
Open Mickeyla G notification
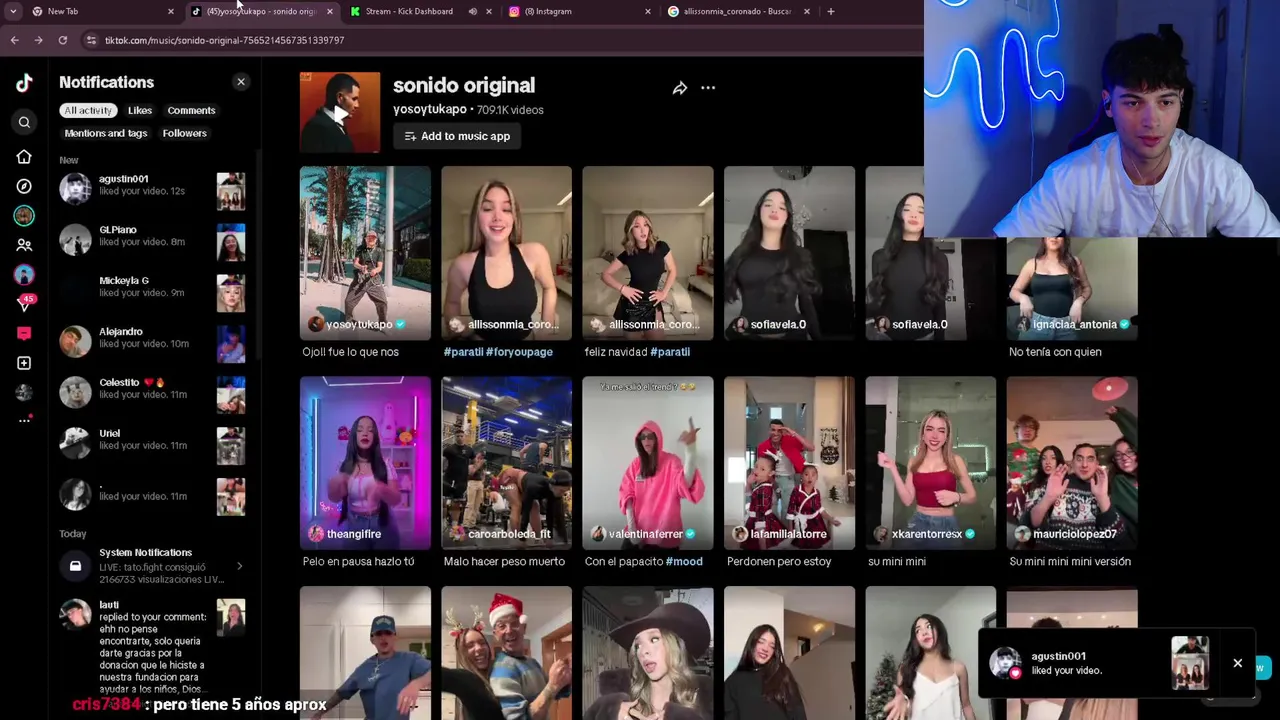click(x=152, y=290)
